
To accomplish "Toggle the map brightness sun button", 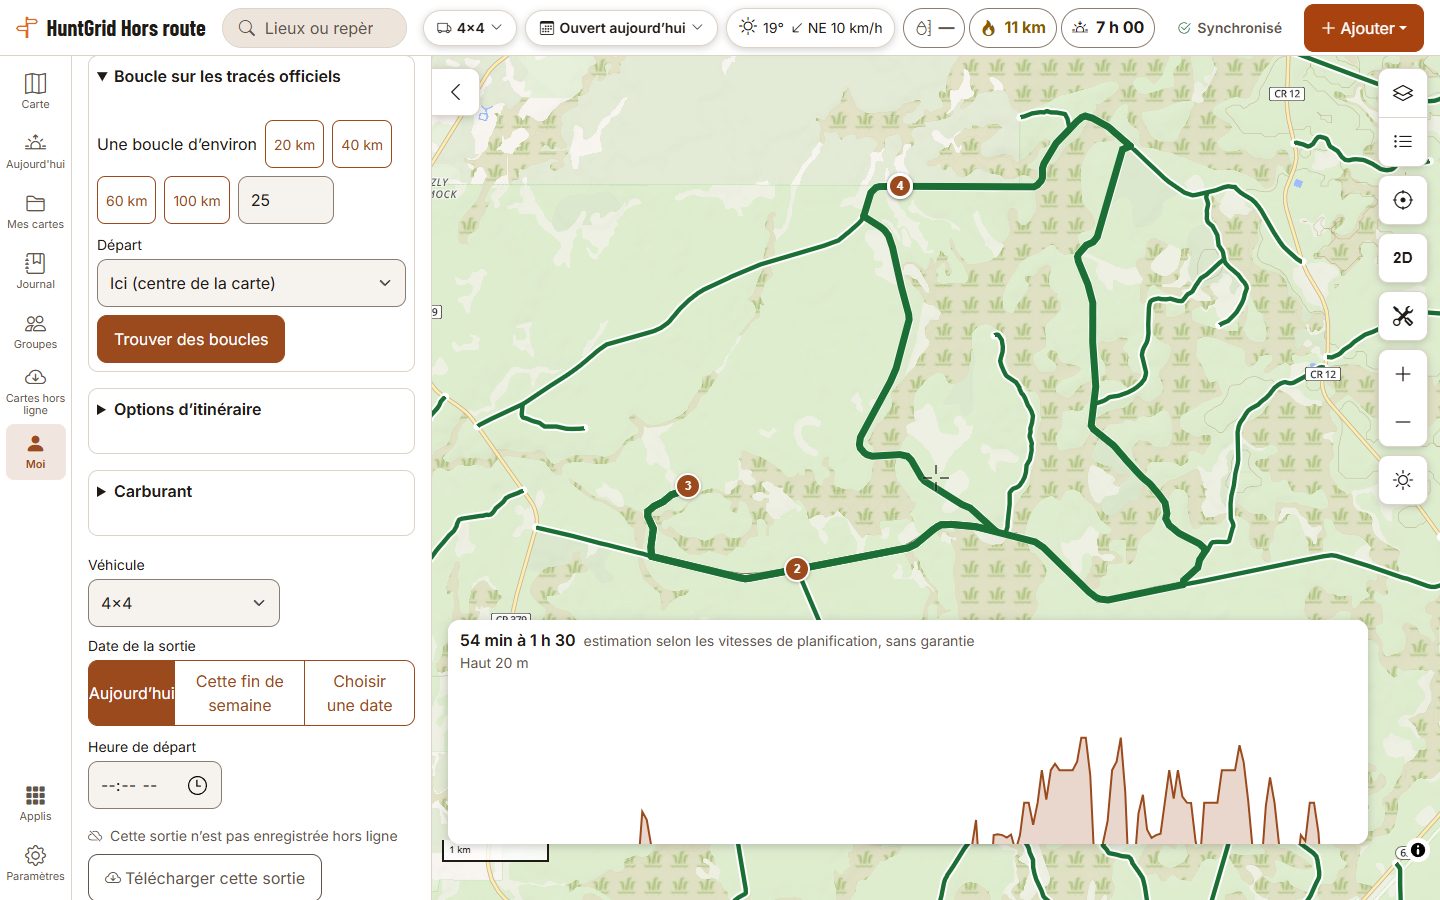I will [1403, 480].
